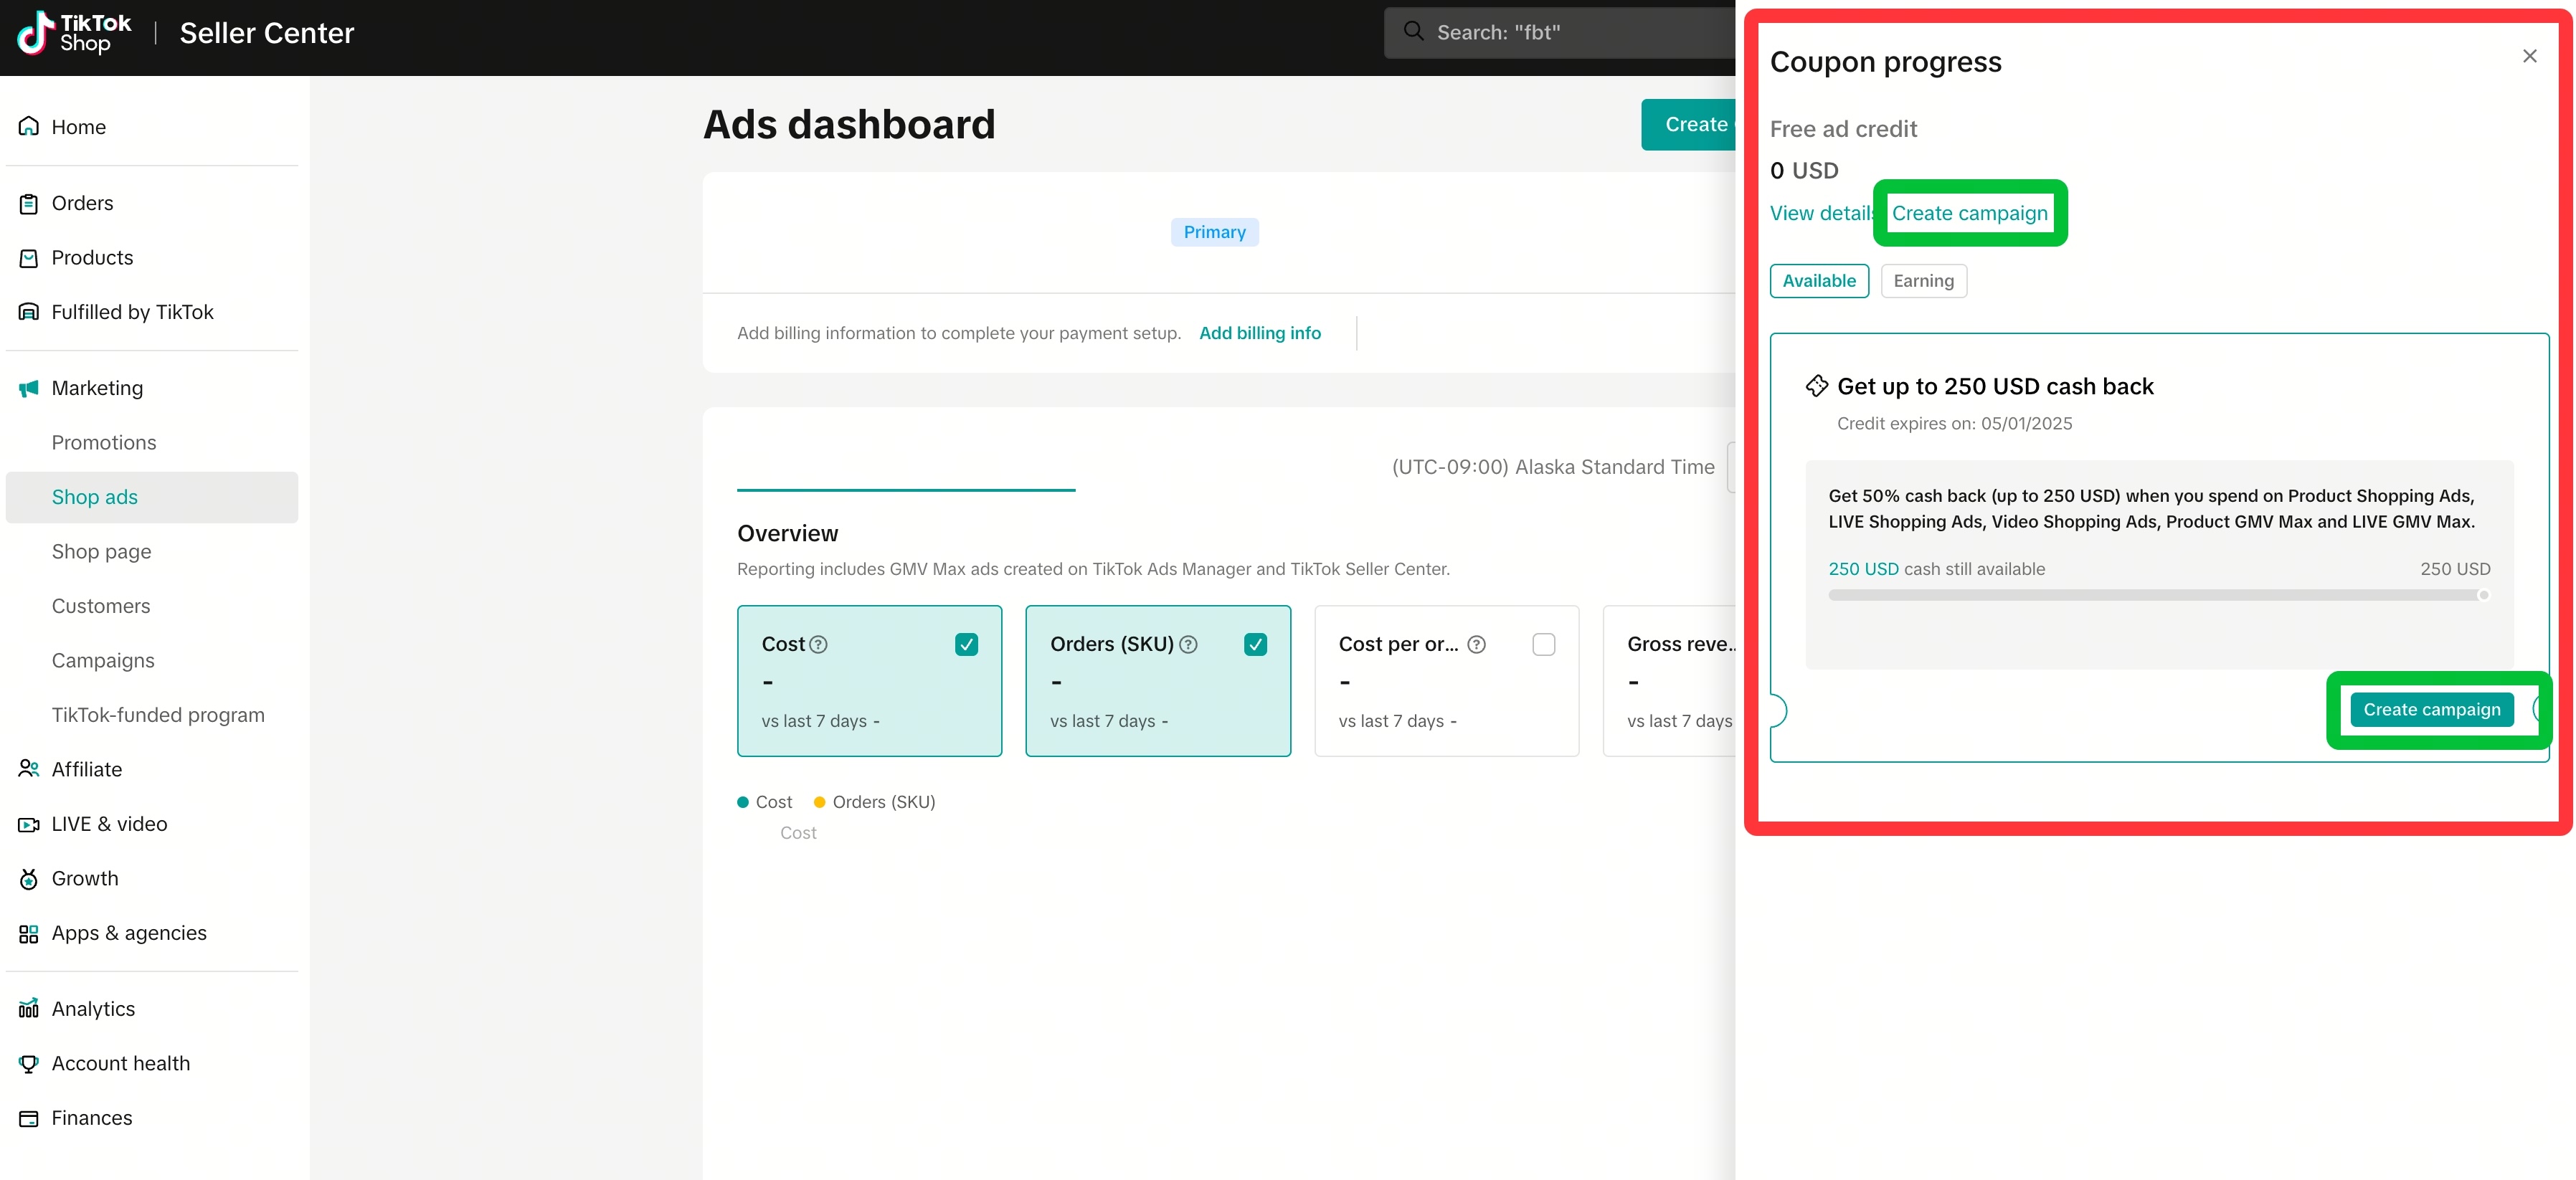
Task: Click the Finances card icon
Action: click(x=29, y=1118)
